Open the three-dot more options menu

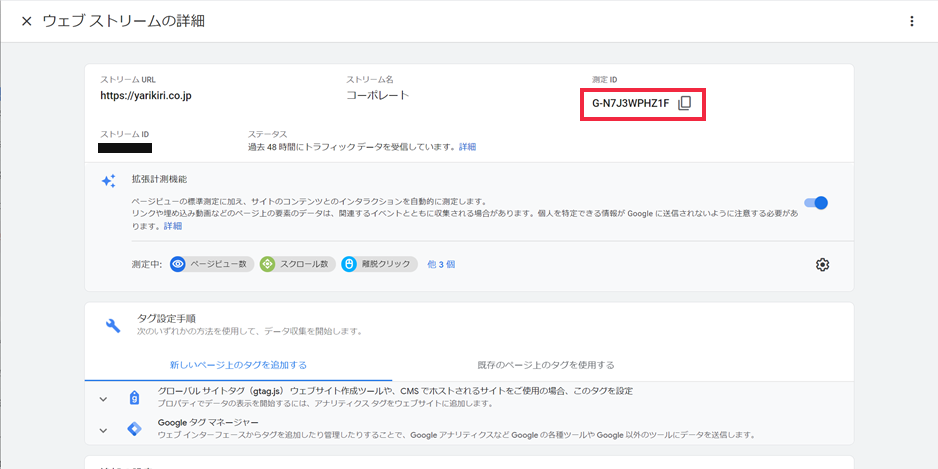[x=911, y=21]
